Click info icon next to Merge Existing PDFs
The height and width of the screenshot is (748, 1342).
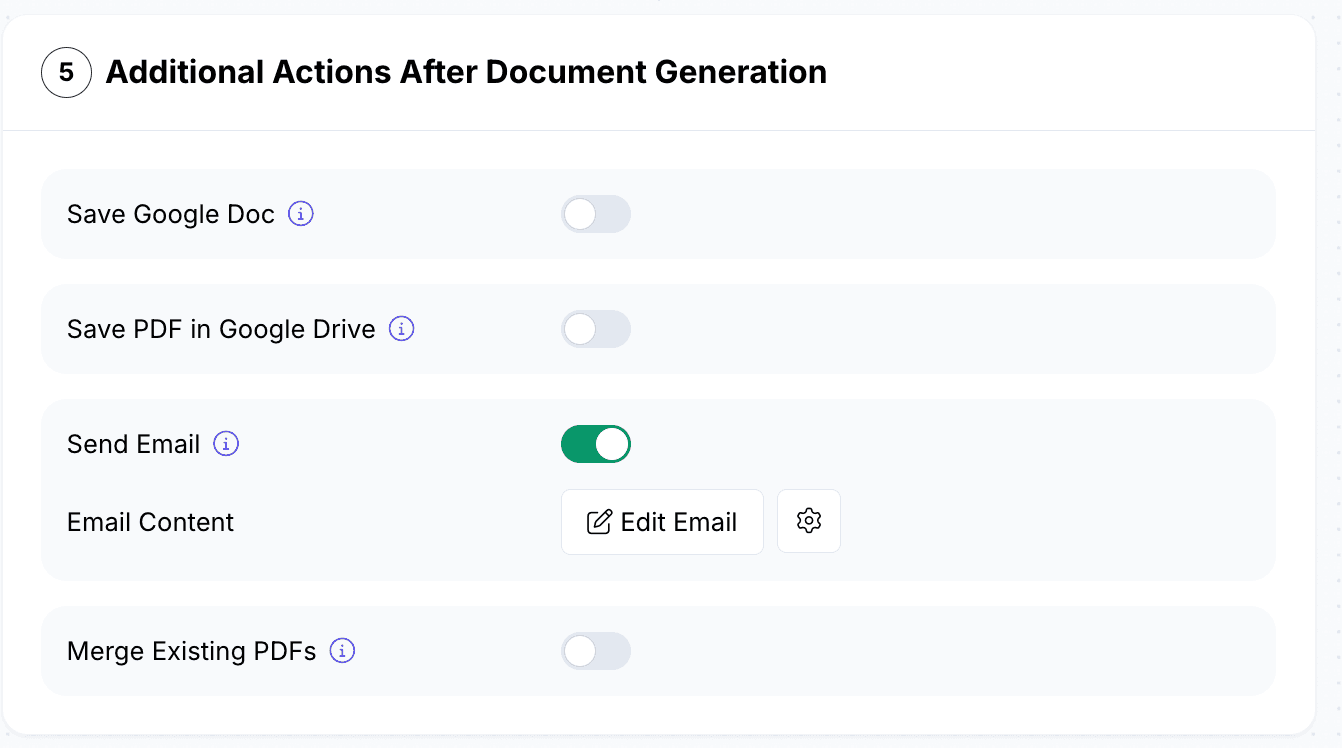tap(343, 651)
